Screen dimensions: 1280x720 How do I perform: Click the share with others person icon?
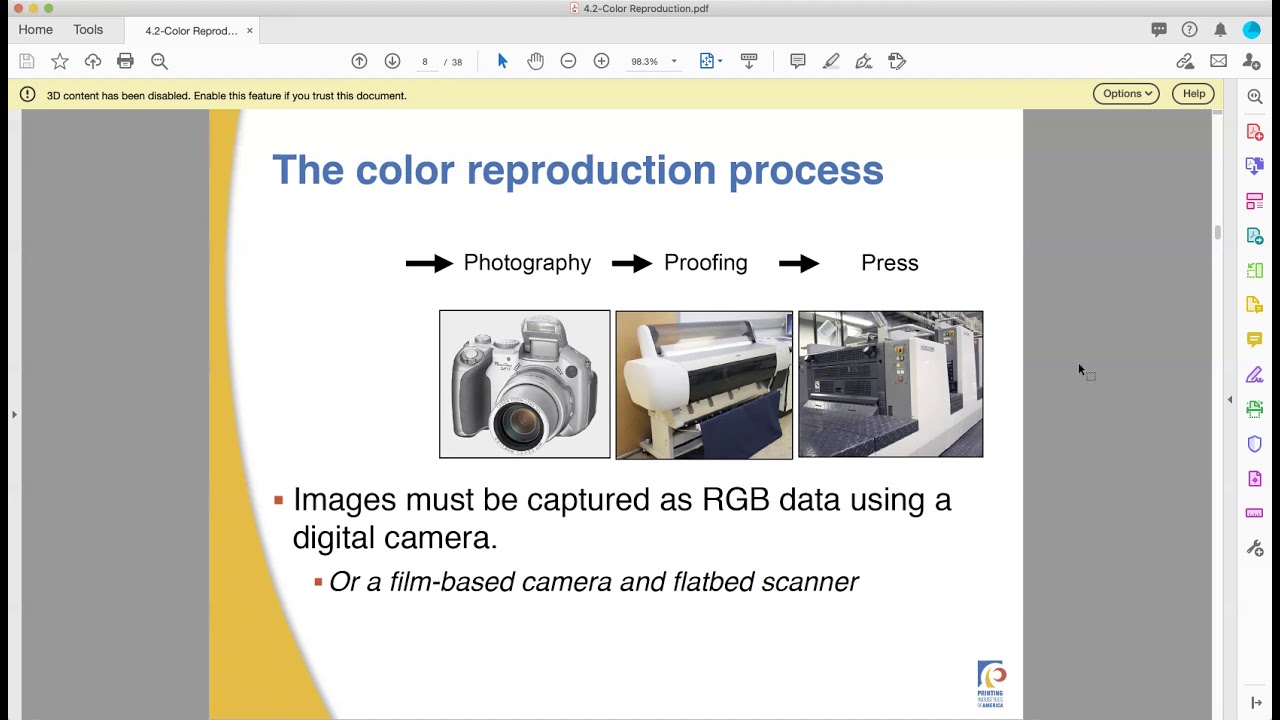(x=1251, y=61)
